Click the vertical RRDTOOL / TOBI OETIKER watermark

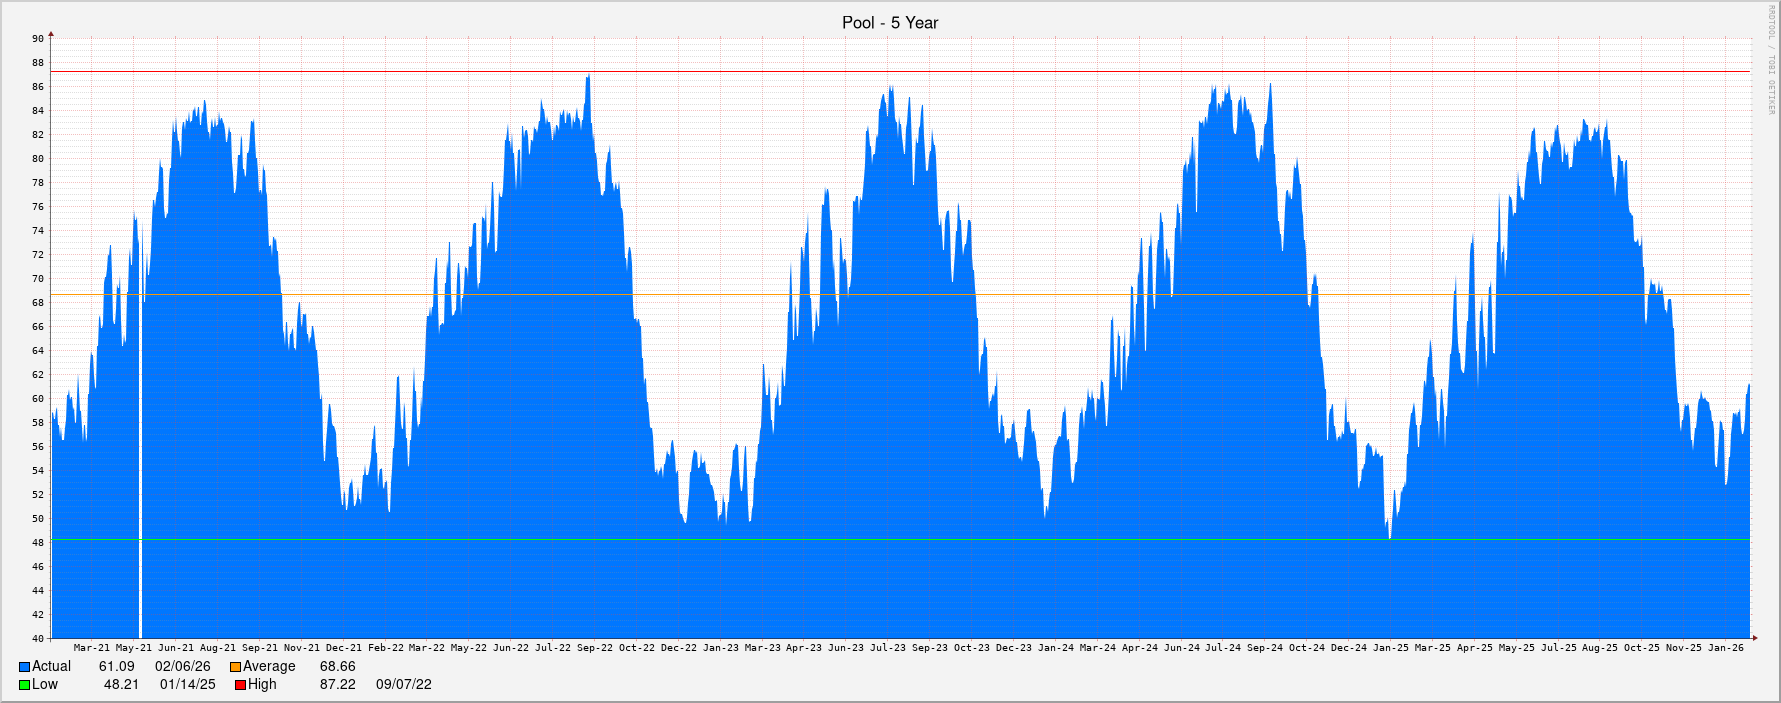[x=1770, y=60]
